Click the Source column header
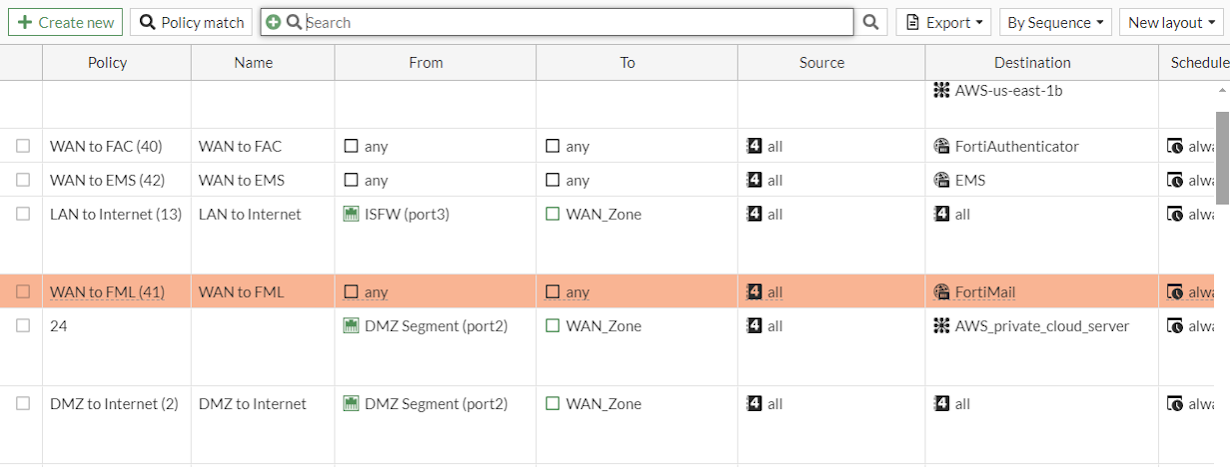 click(x=822, y=62)
